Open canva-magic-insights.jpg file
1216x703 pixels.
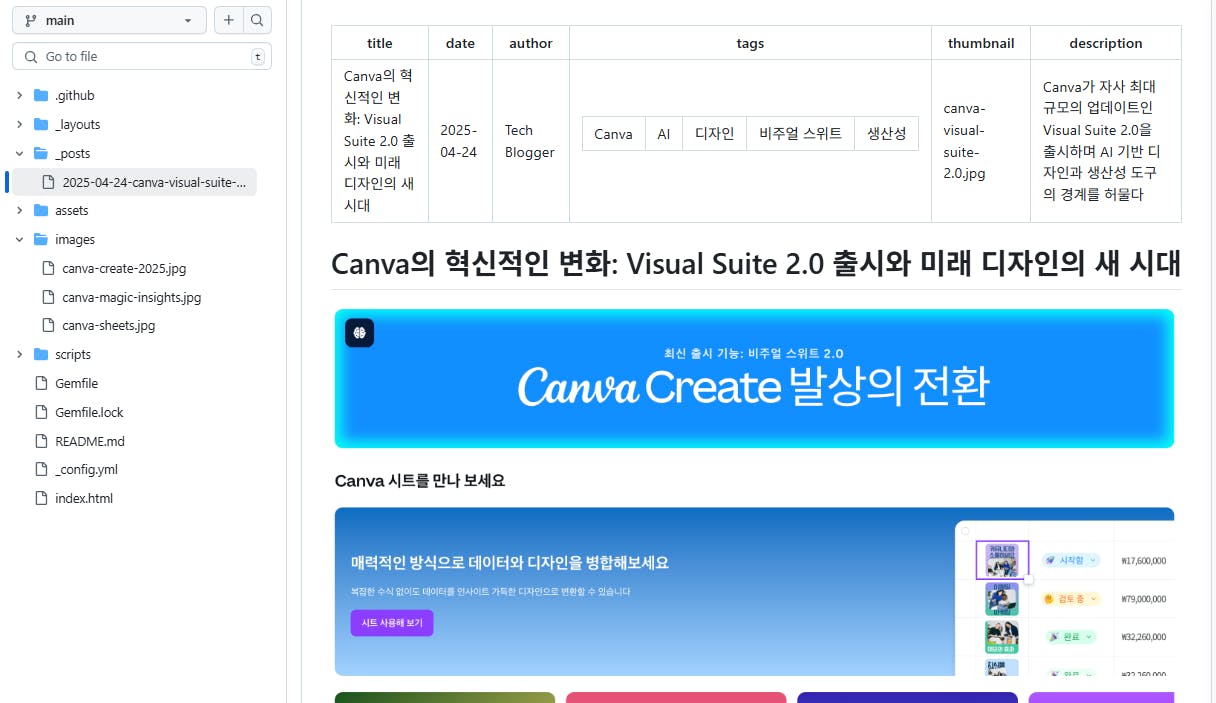tap(132, 298)
